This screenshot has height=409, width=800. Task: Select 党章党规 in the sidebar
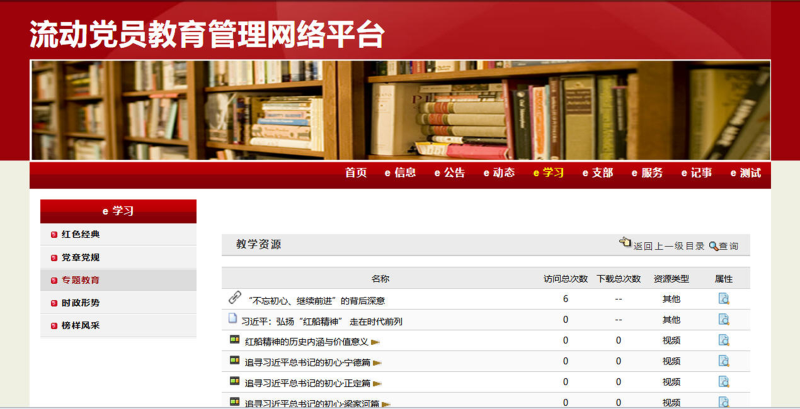(81, 258)
